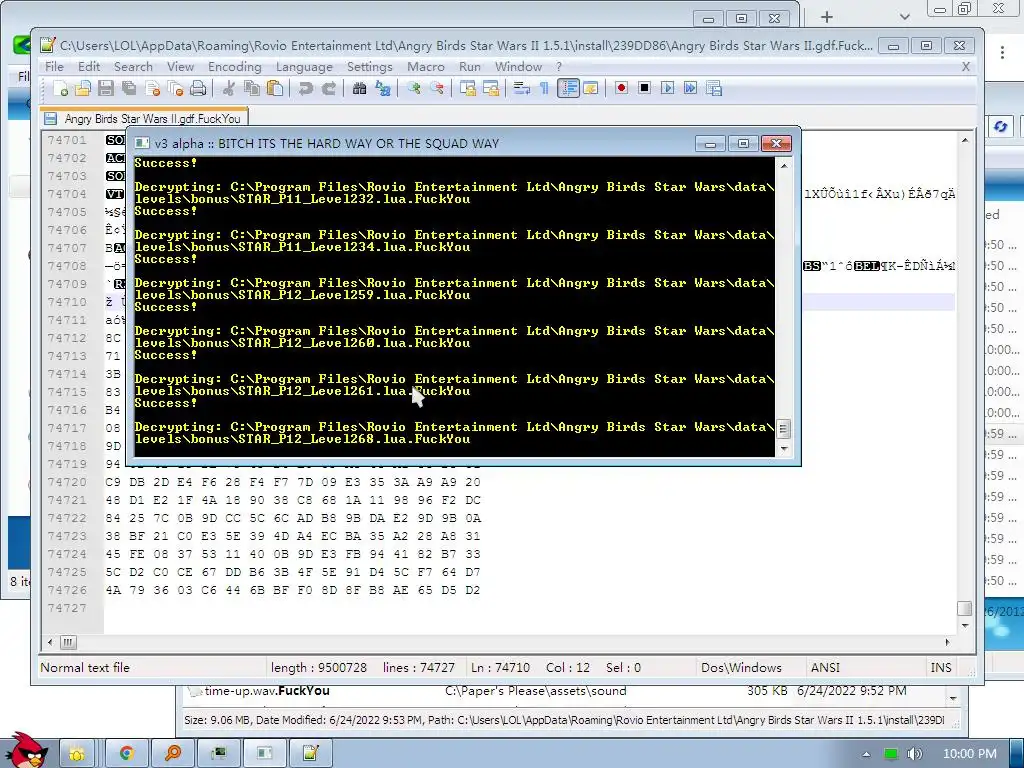The height and width of the screenshot is (768, 1024).
Task: Click the Close All documents icon
Action: pyautogui.click(x=176, y=88)
